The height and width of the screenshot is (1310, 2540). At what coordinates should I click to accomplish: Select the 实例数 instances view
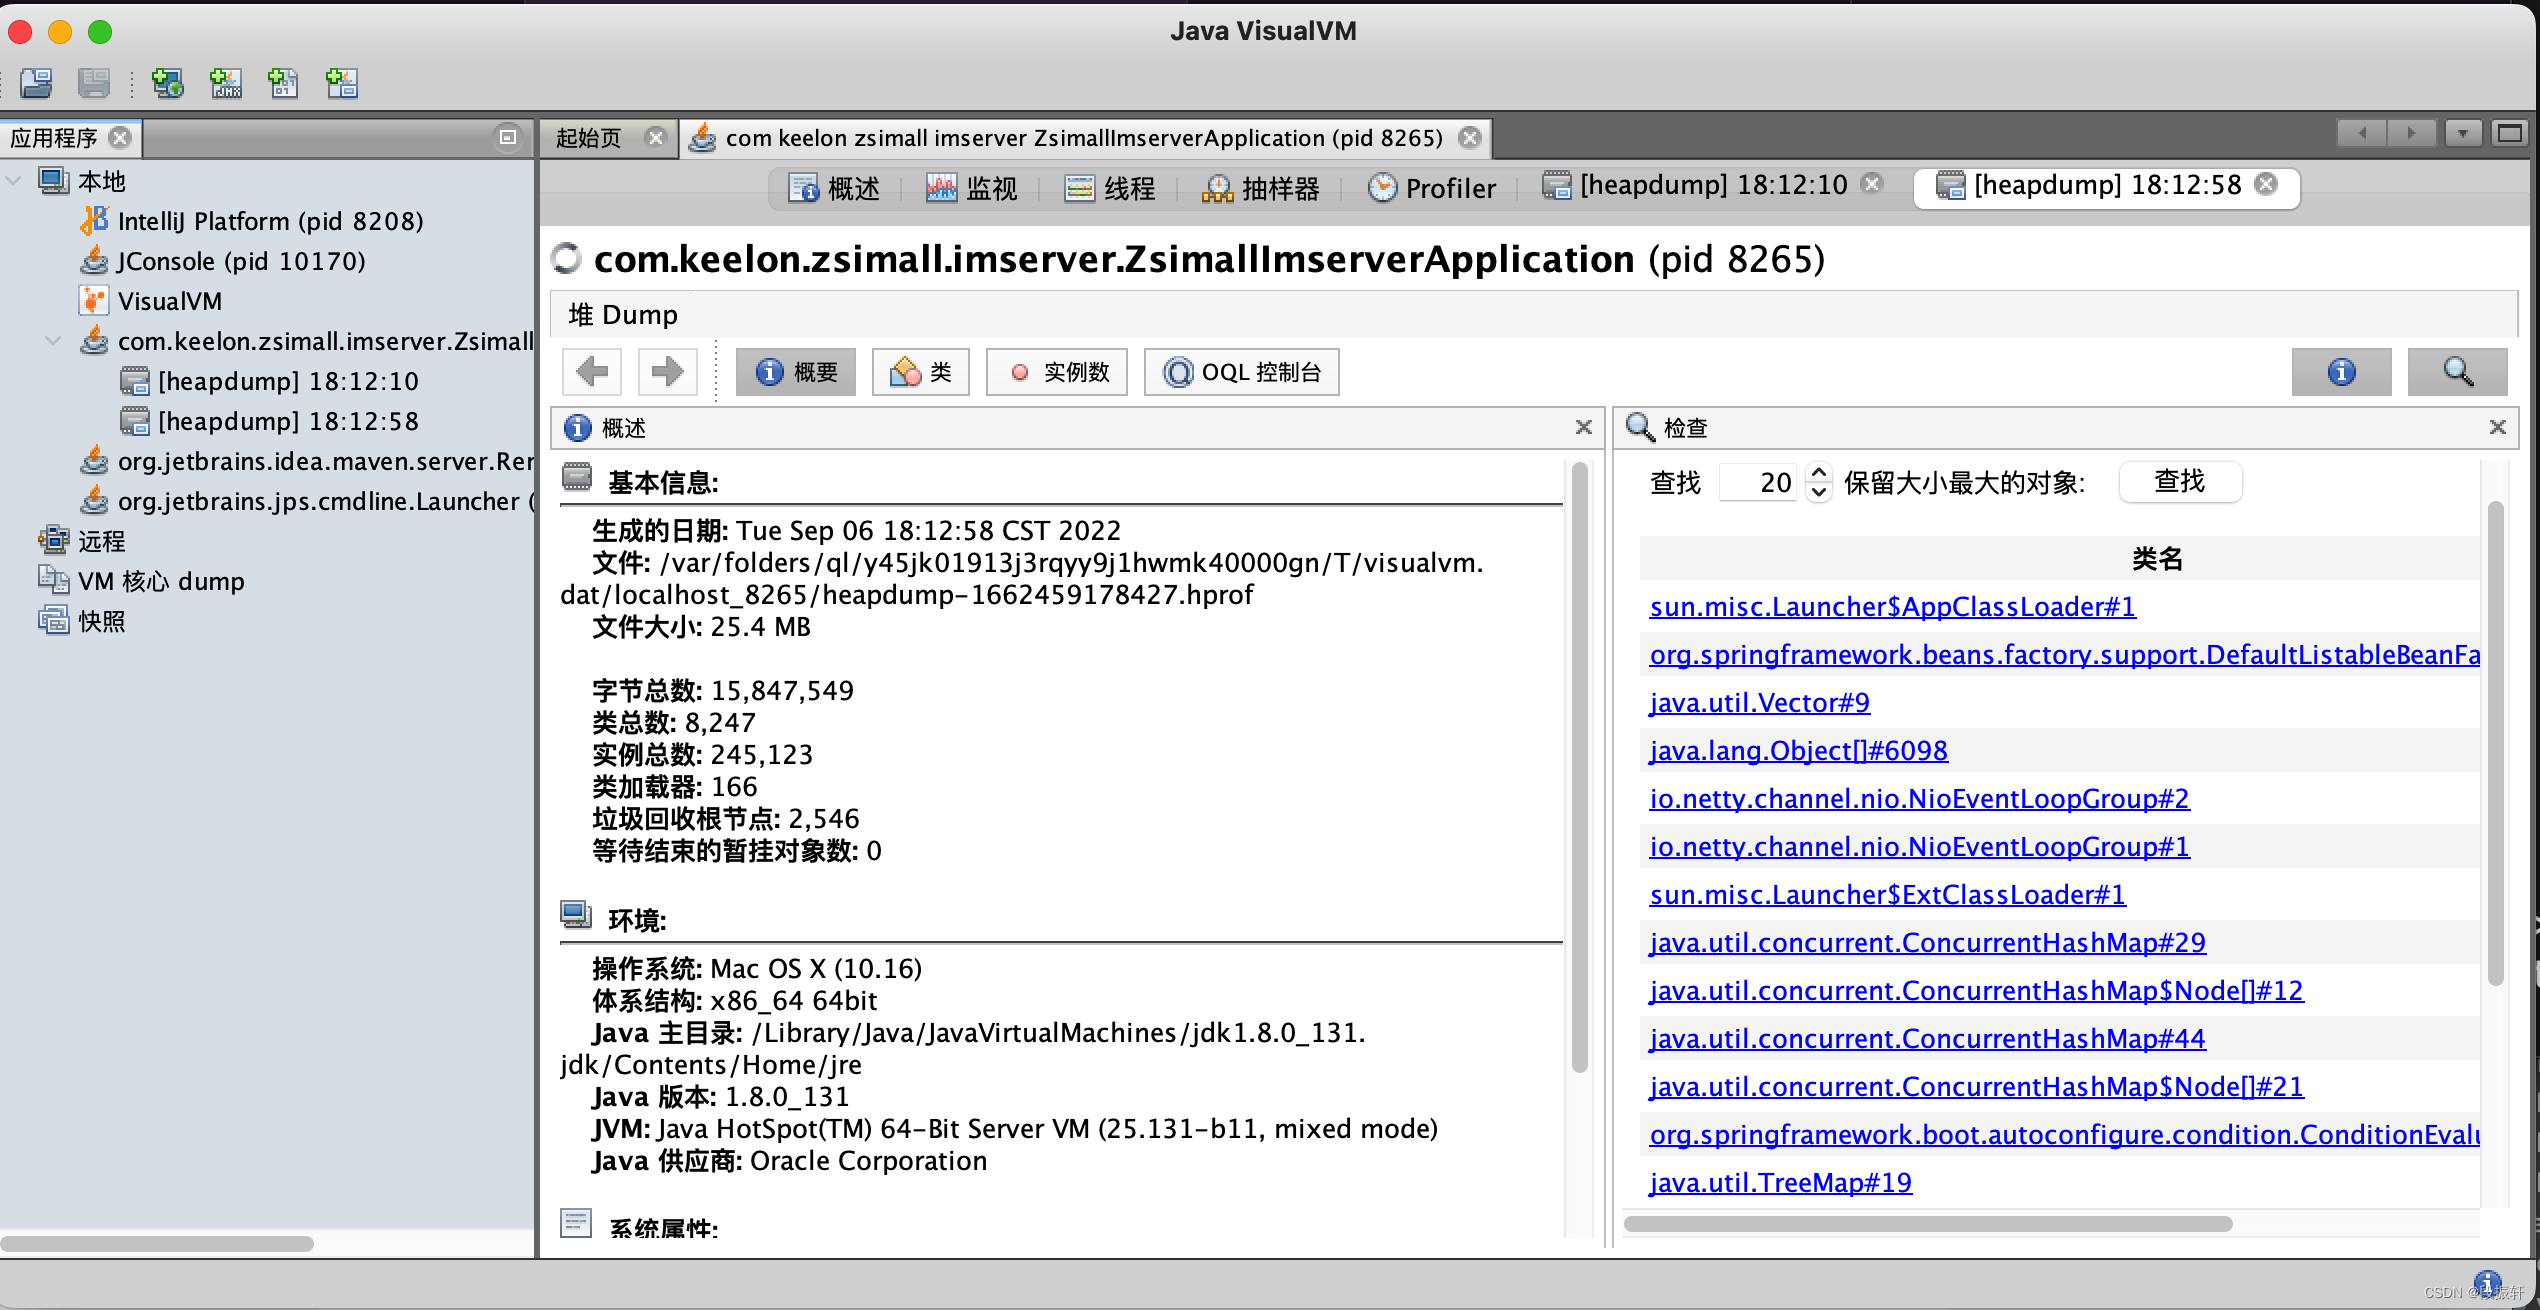(x=1056, y=372)
